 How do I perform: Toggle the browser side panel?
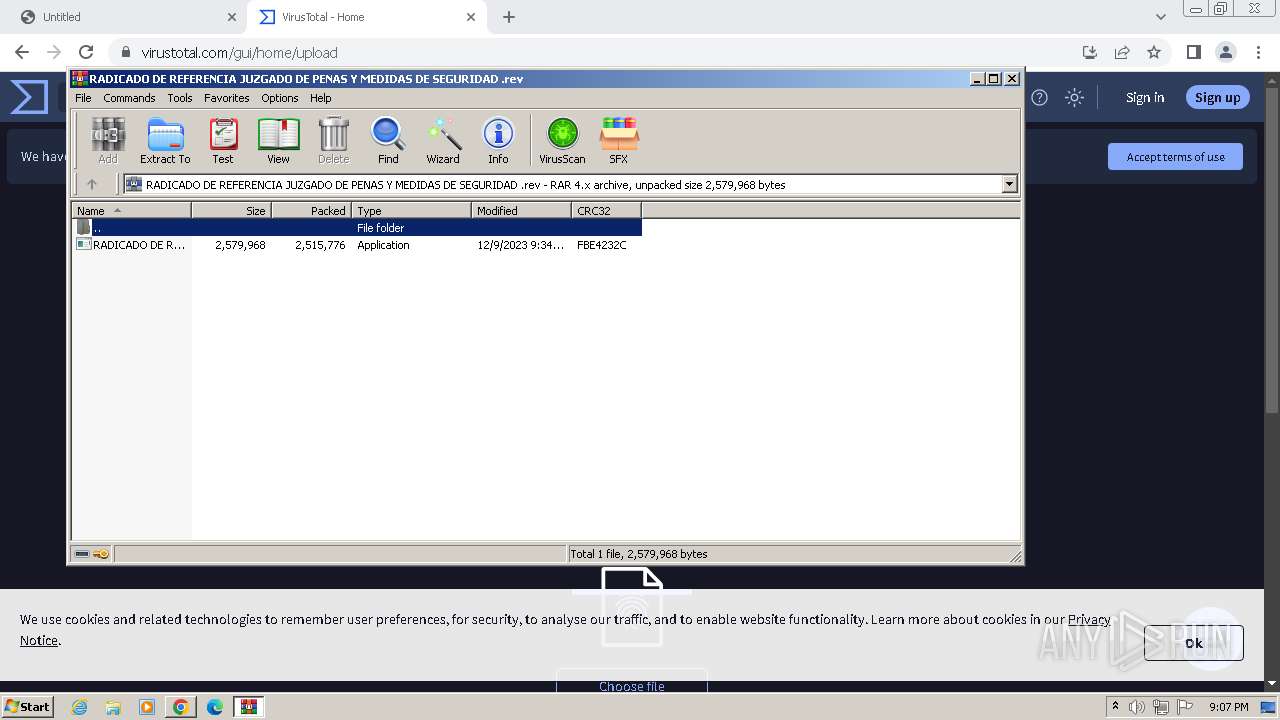point(1193,52)
